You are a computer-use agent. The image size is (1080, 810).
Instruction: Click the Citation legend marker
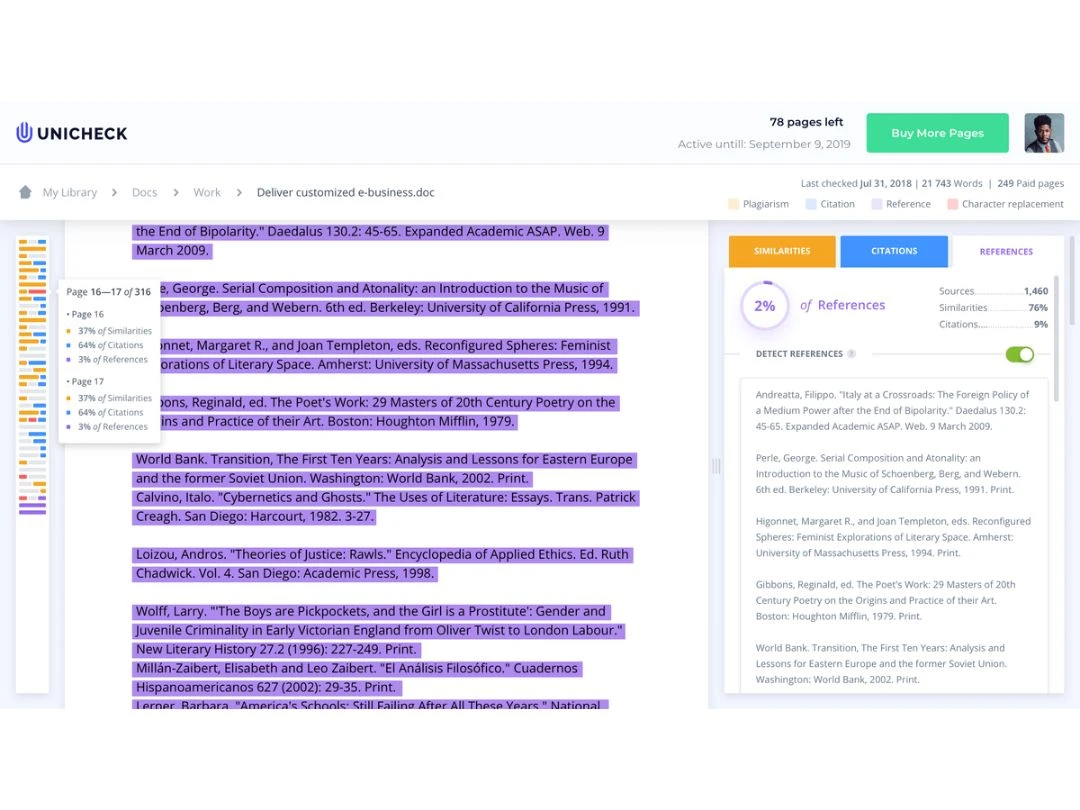coord(810,204)
